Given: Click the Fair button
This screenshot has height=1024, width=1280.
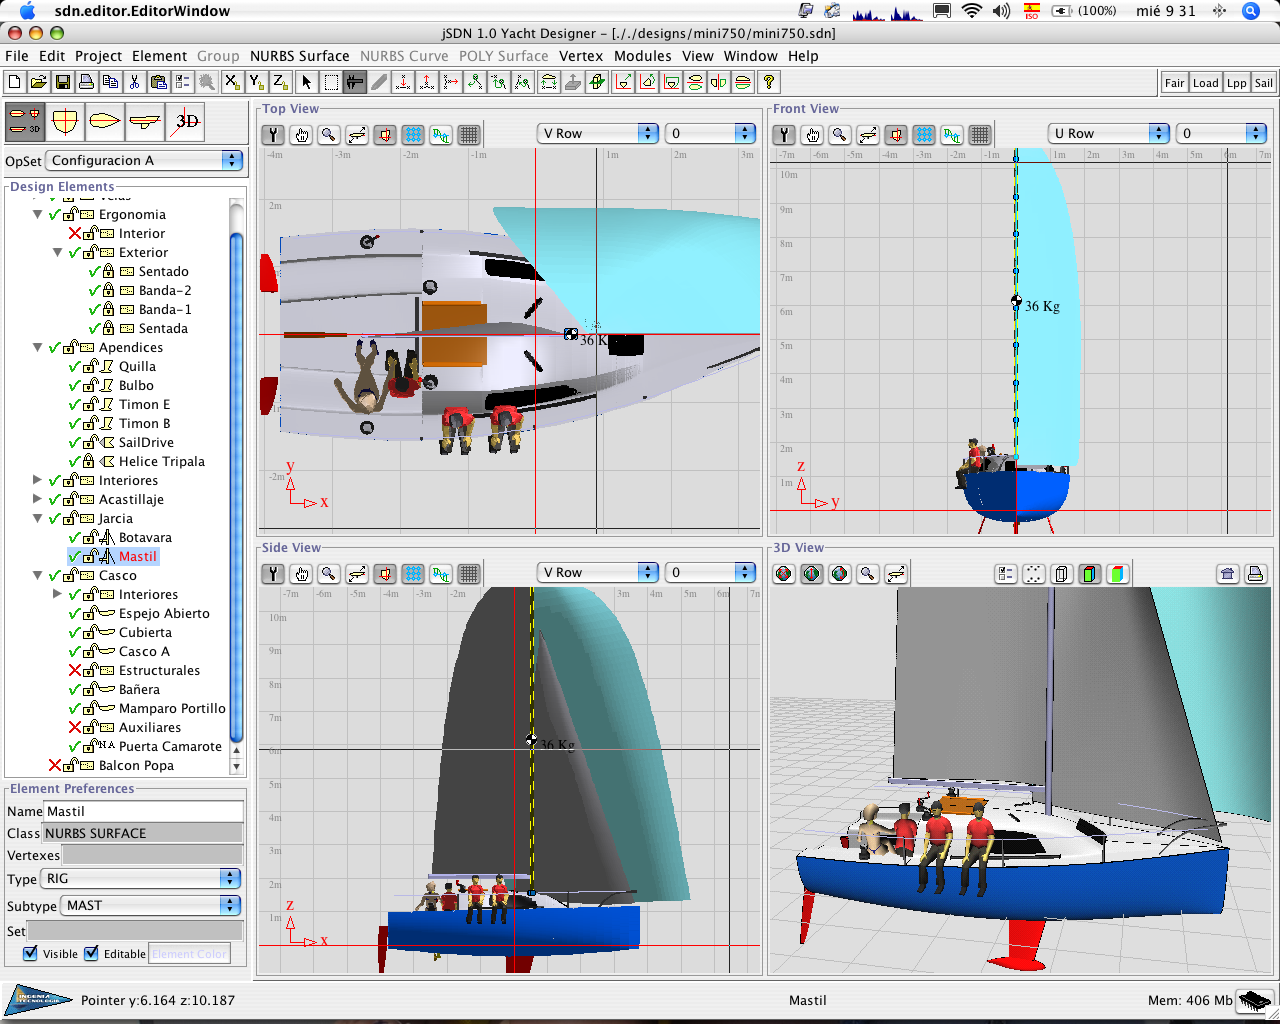Looking at the screenshot, I should pos(1174,83).
